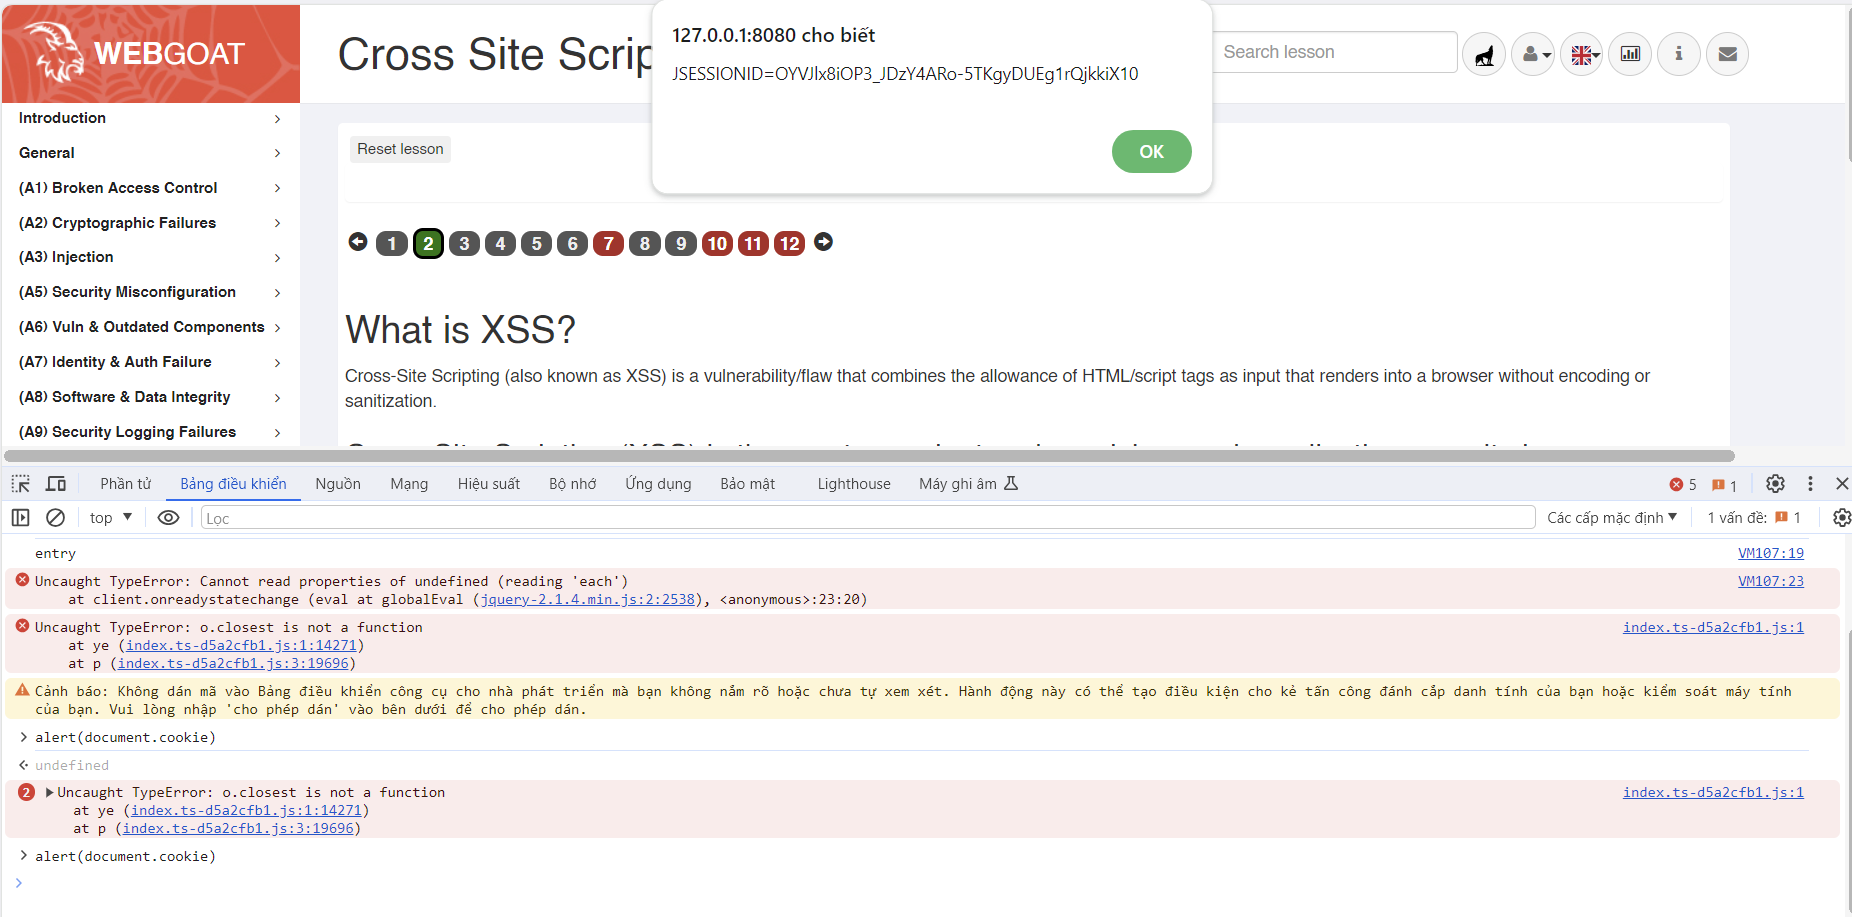
Task: Open lesson page 9
Action: [x=681, y=243]
